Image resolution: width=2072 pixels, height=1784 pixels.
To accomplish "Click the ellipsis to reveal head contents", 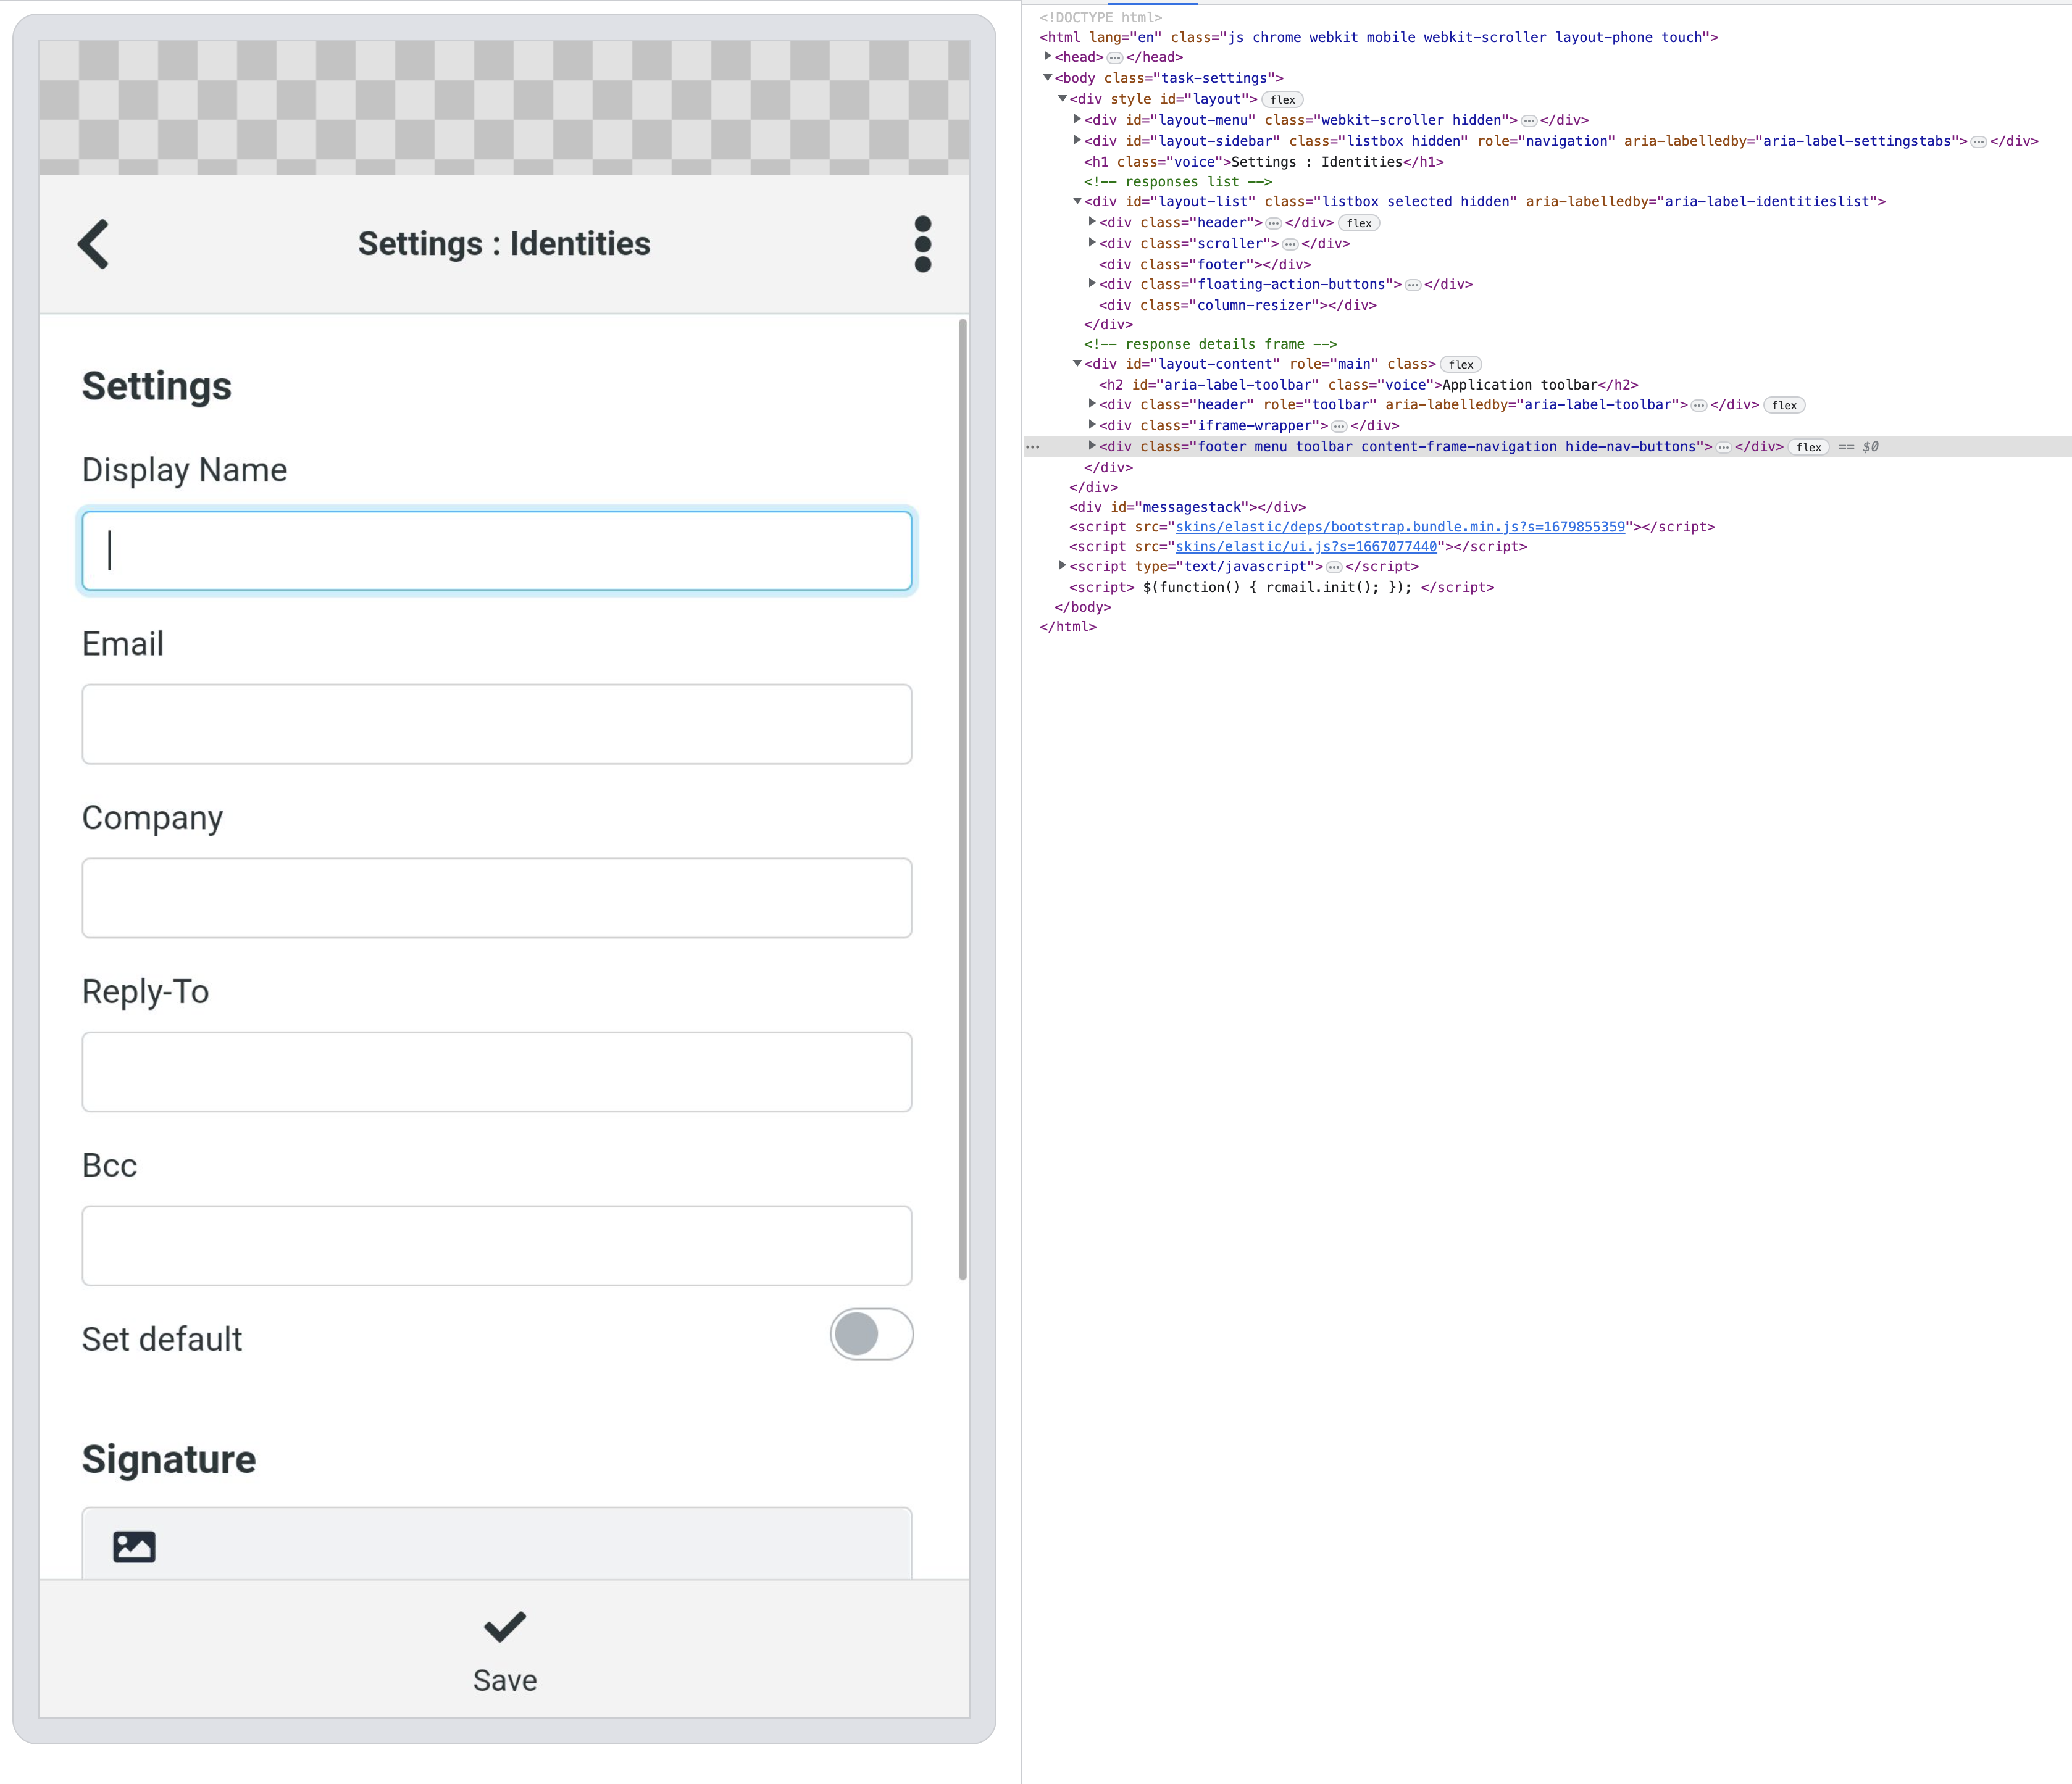I will click(x=1115, y=57).
